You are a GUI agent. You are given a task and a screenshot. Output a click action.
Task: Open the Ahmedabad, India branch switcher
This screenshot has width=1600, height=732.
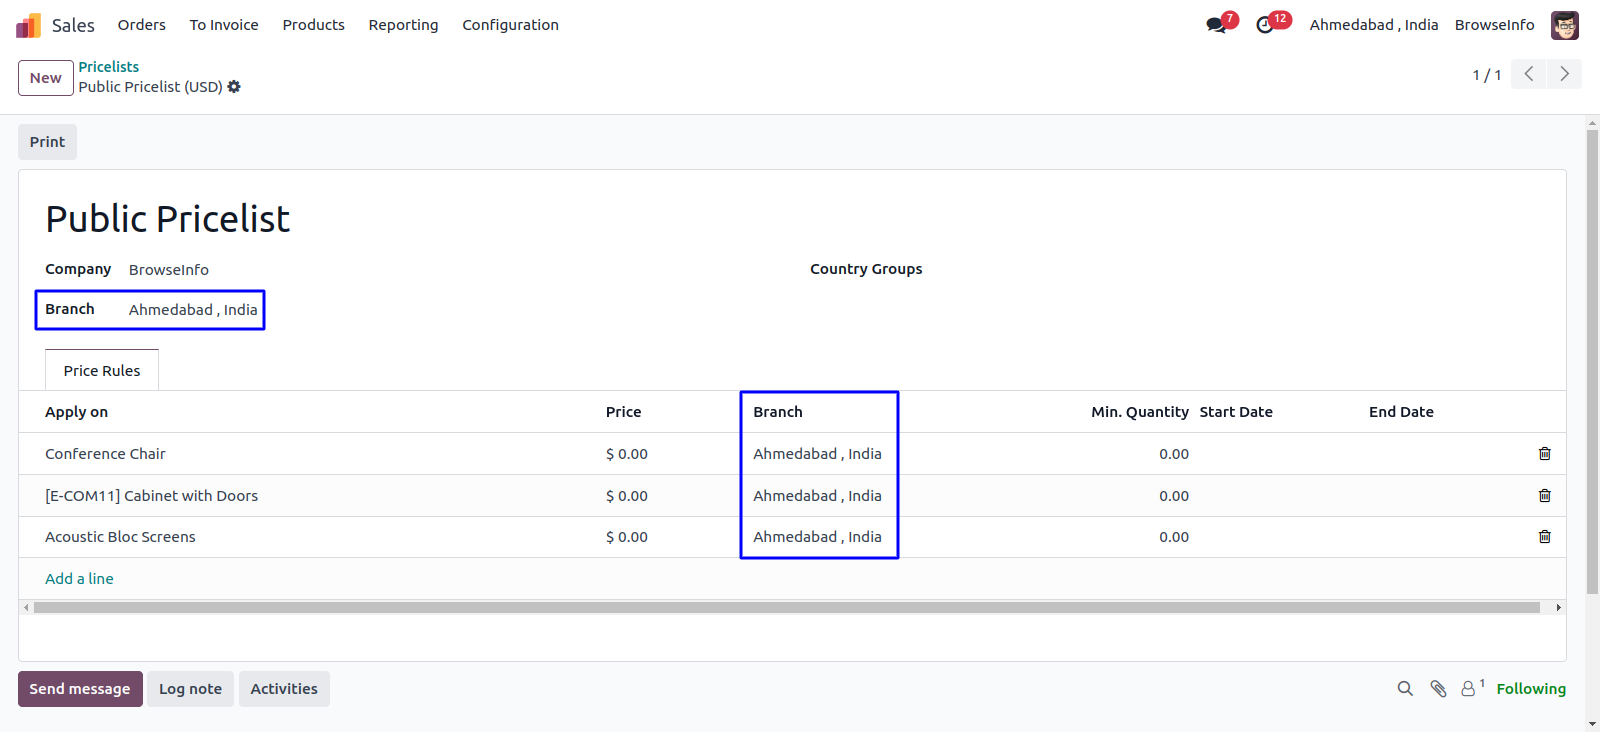[1373, 25]
